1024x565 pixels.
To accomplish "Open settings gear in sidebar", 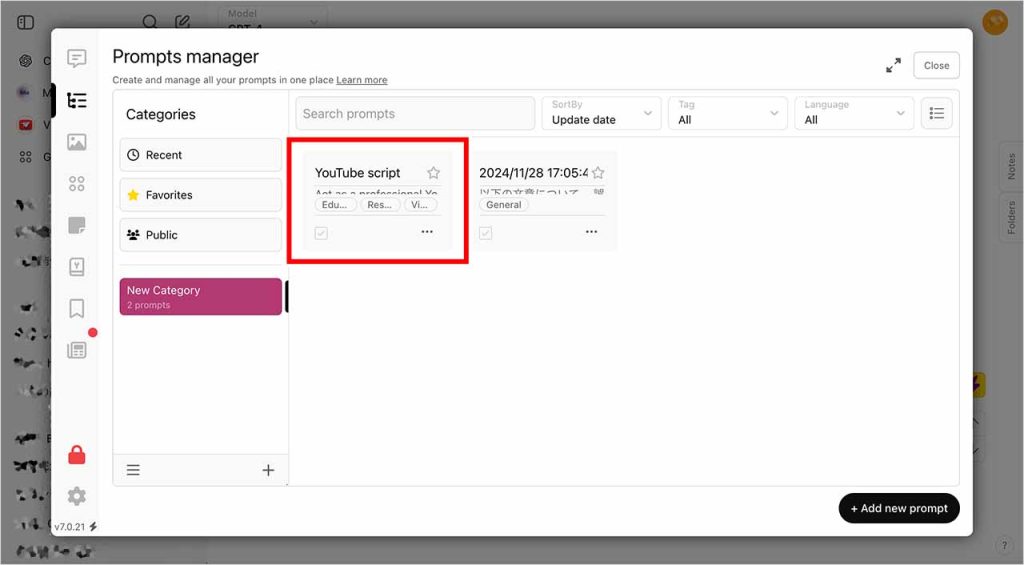I will click(77, 496).
